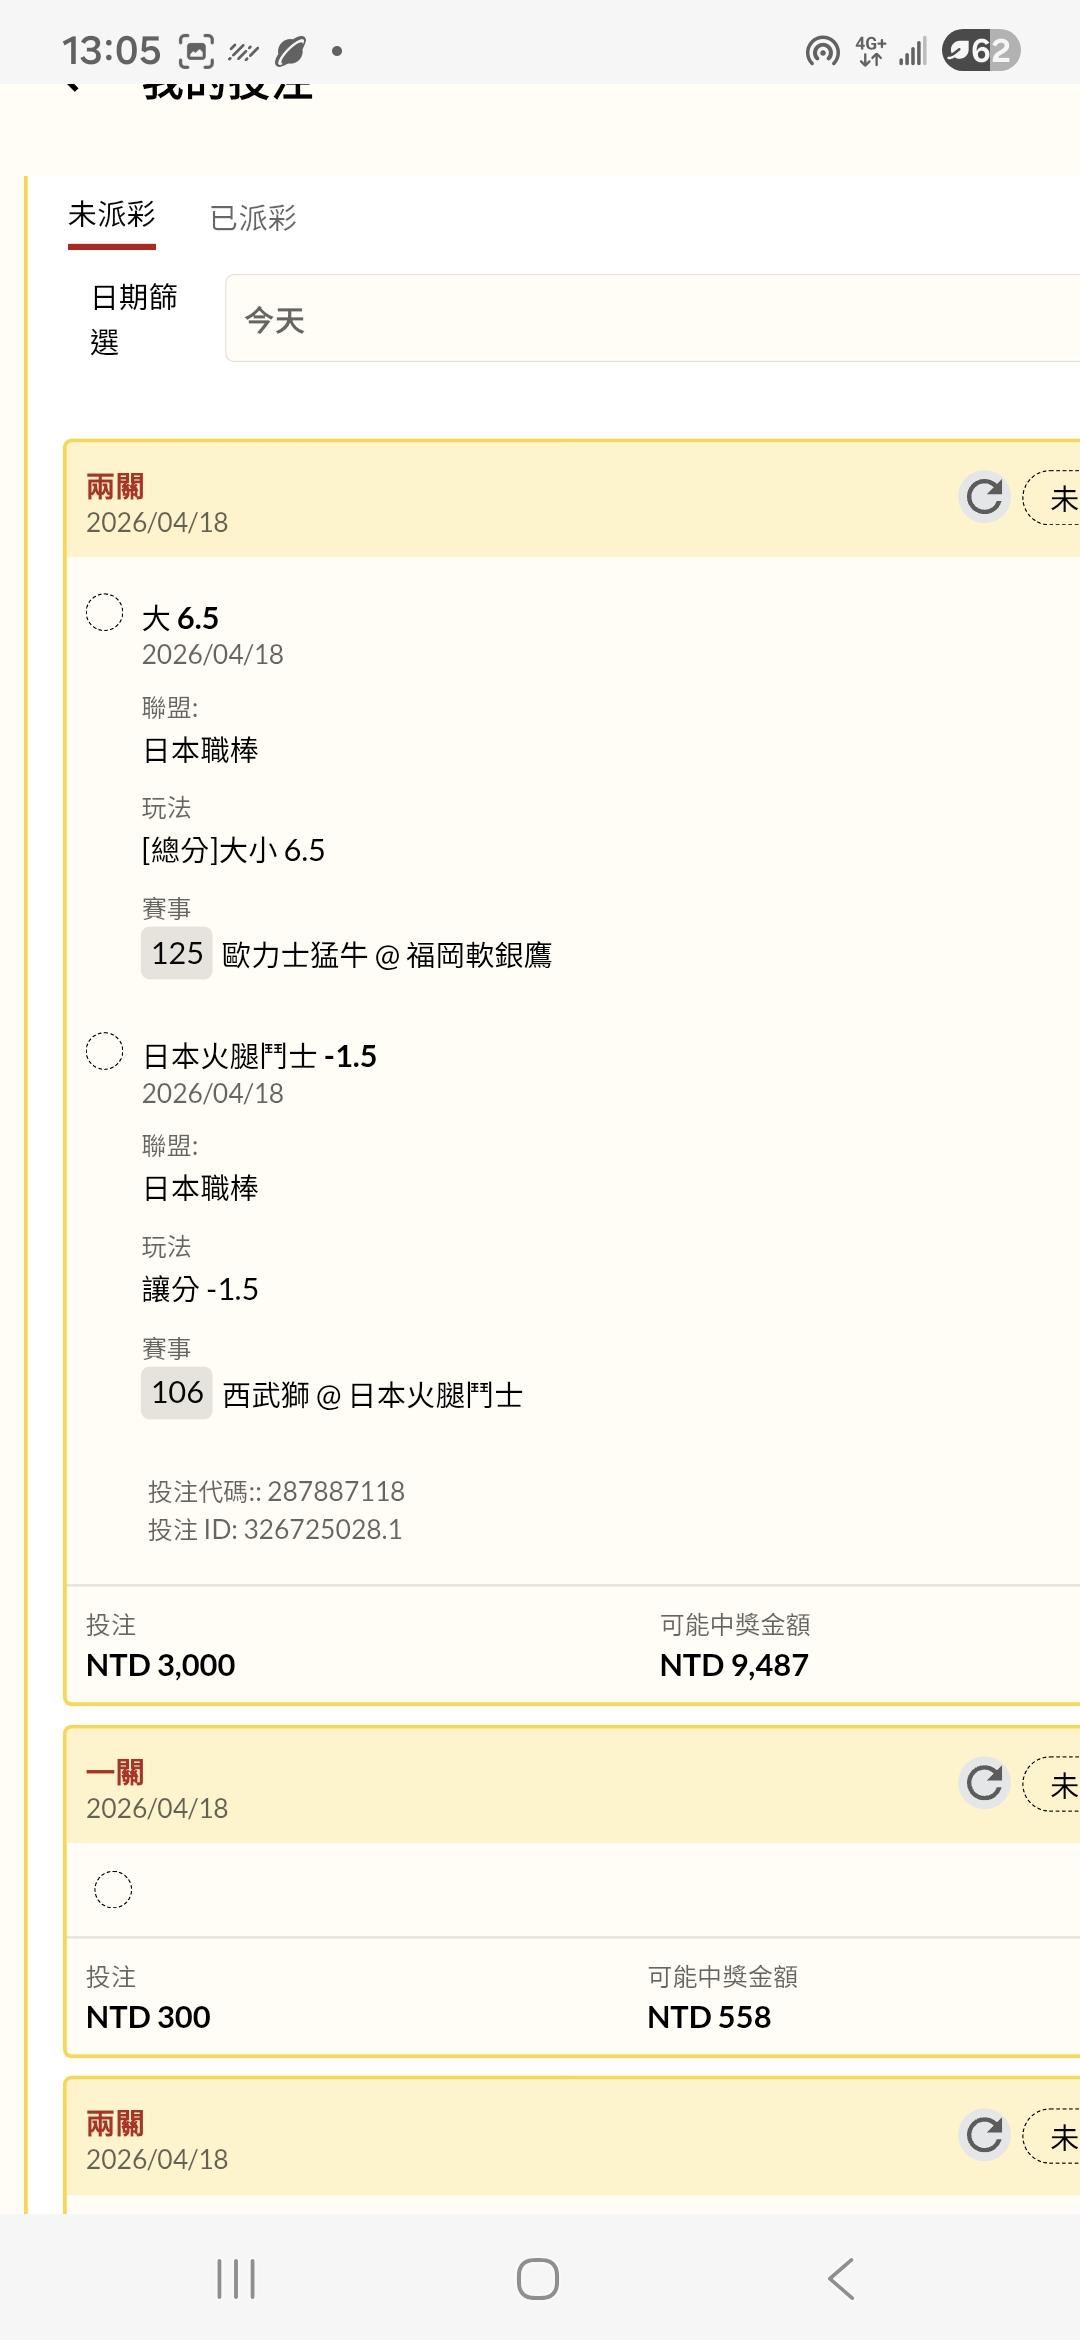This screenshot has height=2340, width=1080.
Task: Tap the 投注代碼 287887118 text
Action: (x=276, y=1491)
